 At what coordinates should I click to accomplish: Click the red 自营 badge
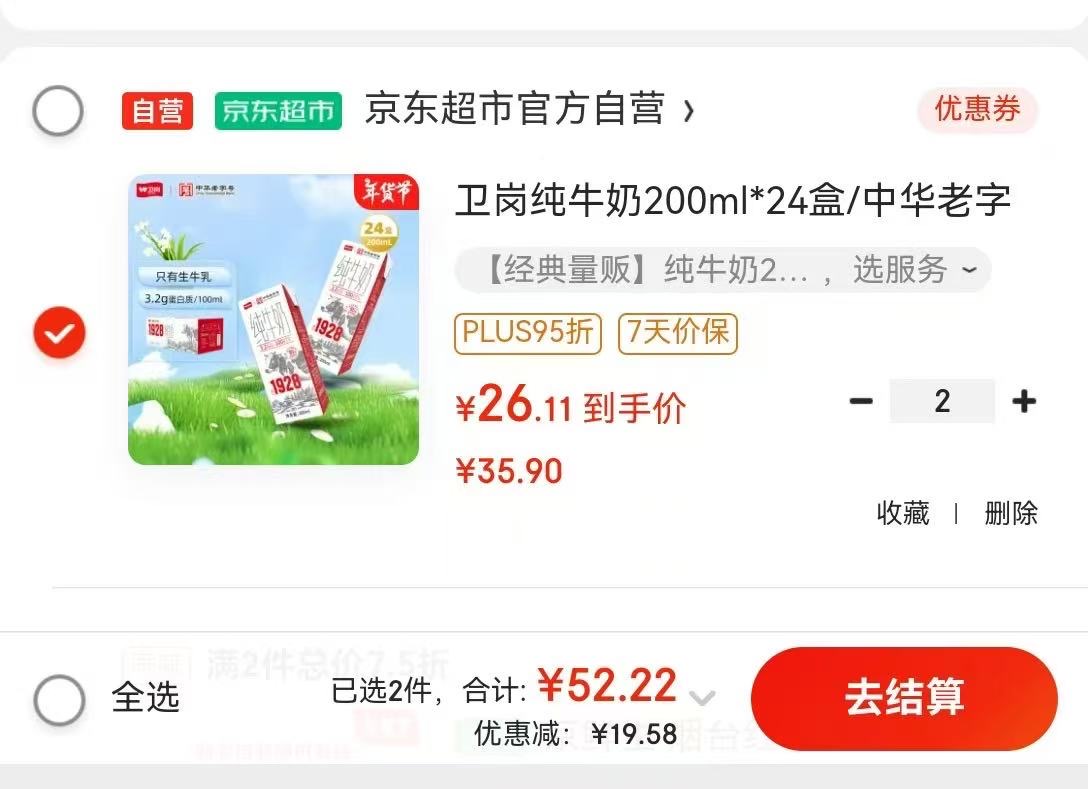(158, 111)
